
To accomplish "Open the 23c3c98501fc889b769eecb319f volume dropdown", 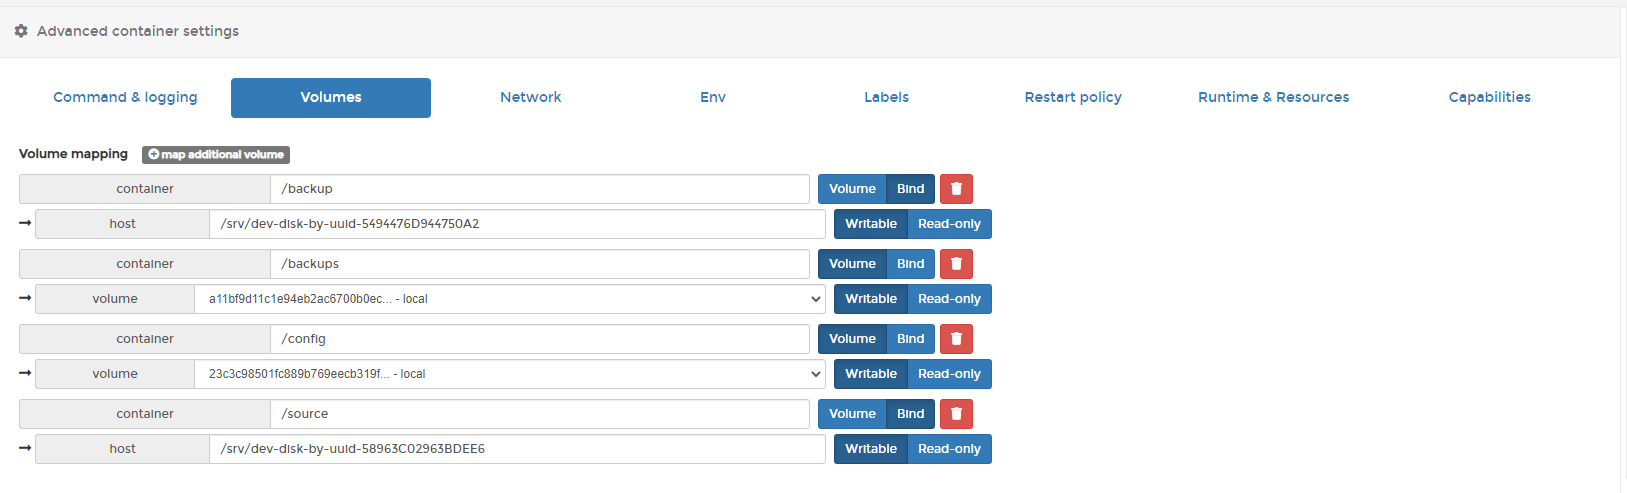I will tap(510, 374).
